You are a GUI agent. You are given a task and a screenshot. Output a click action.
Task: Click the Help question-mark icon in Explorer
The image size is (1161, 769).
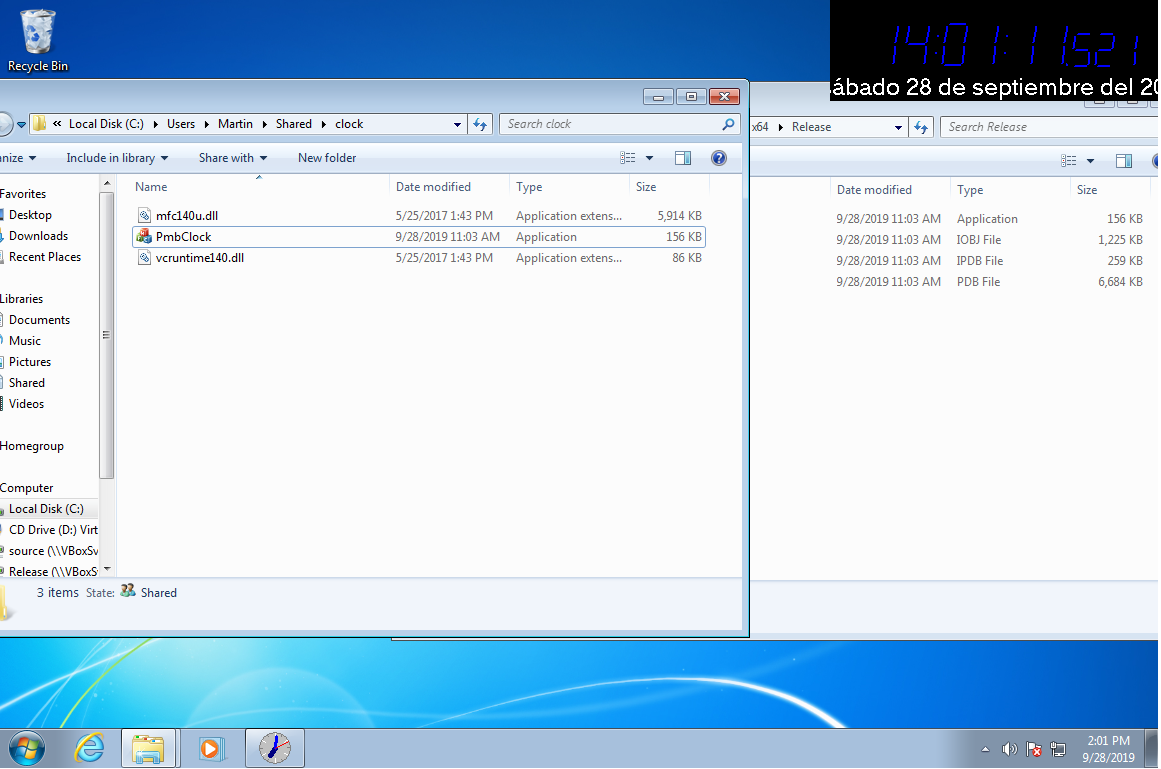[719, 157]
